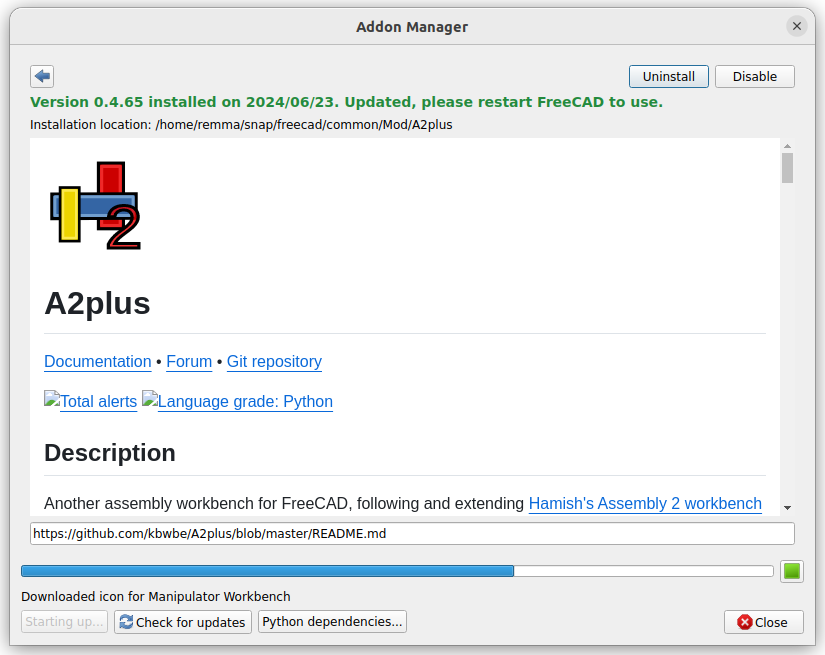Click the red X icon on the Close button
The height and width of the screenshot is (655, 825).
click(x=744, y=622)
